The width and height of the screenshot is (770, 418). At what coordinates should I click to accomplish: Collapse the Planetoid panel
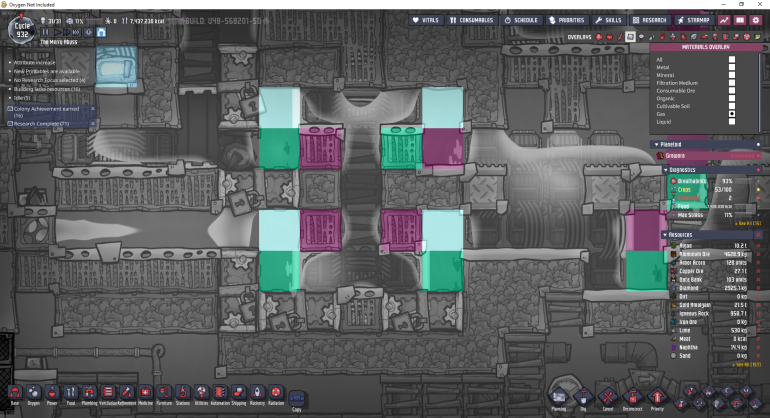657,144
